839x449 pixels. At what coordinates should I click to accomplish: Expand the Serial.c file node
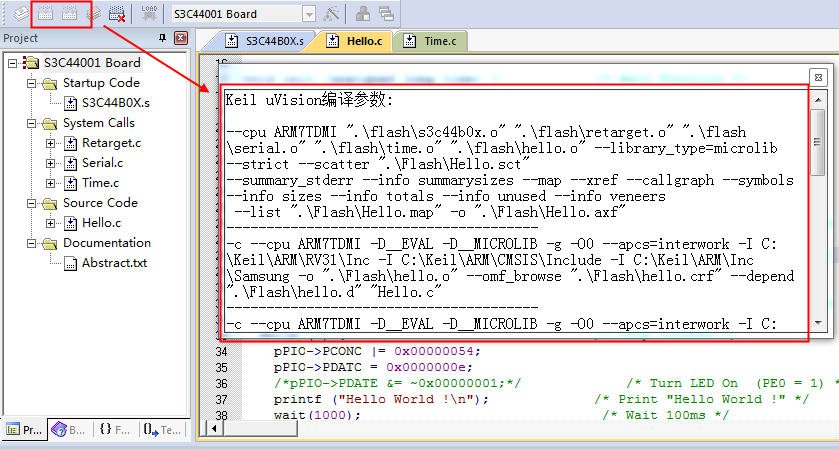[50, 163]
